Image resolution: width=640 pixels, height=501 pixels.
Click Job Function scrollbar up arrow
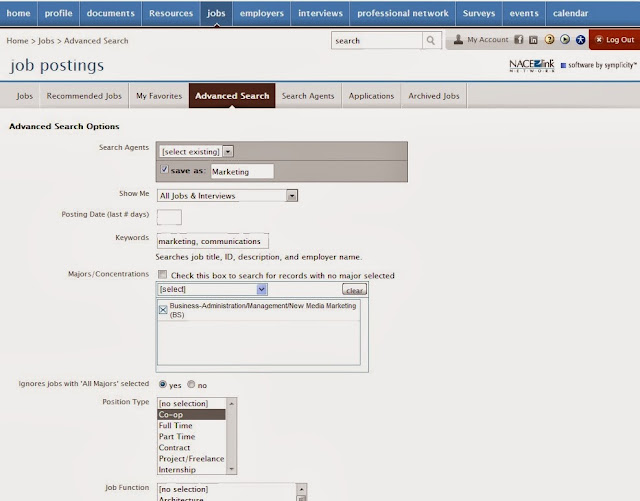pyautogui.click(x=301, y=489)
